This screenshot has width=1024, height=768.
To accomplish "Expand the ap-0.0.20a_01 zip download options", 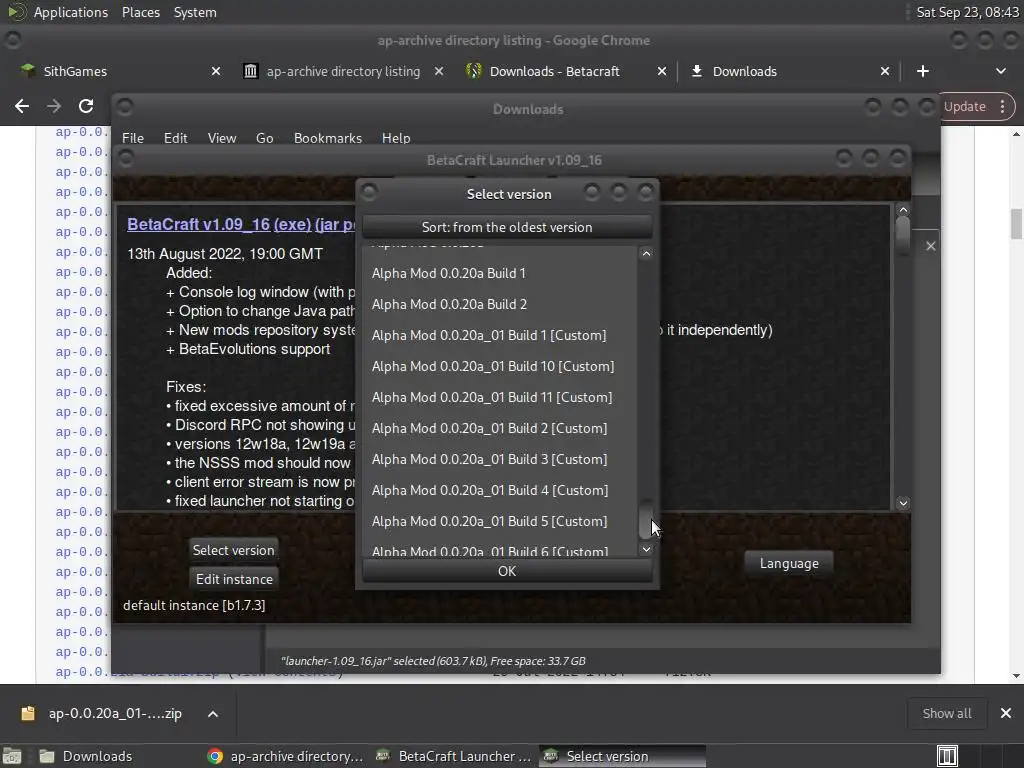I will click(213, 714).
